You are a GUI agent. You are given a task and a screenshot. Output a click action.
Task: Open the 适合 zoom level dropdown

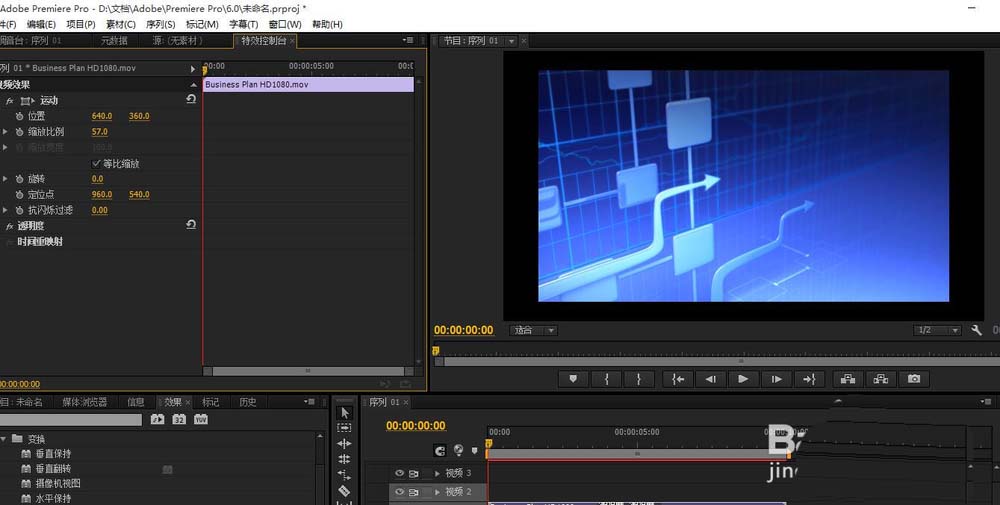coord(534,330)
